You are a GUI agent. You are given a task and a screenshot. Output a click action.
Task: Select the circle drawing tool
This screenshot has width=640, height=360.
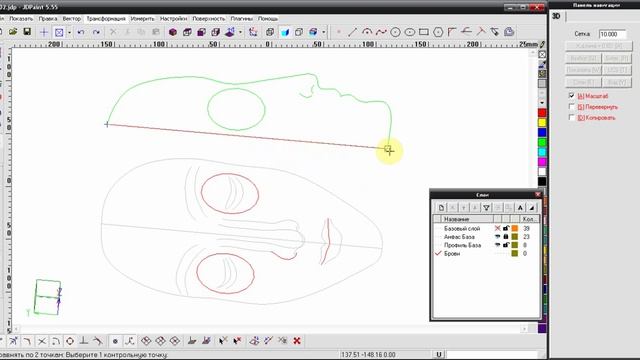pyautogui.click(x=395, y=32)
